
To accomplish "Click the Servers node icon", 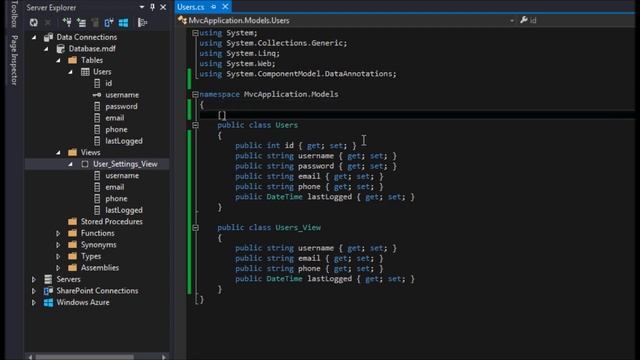I will coord(48,279).
